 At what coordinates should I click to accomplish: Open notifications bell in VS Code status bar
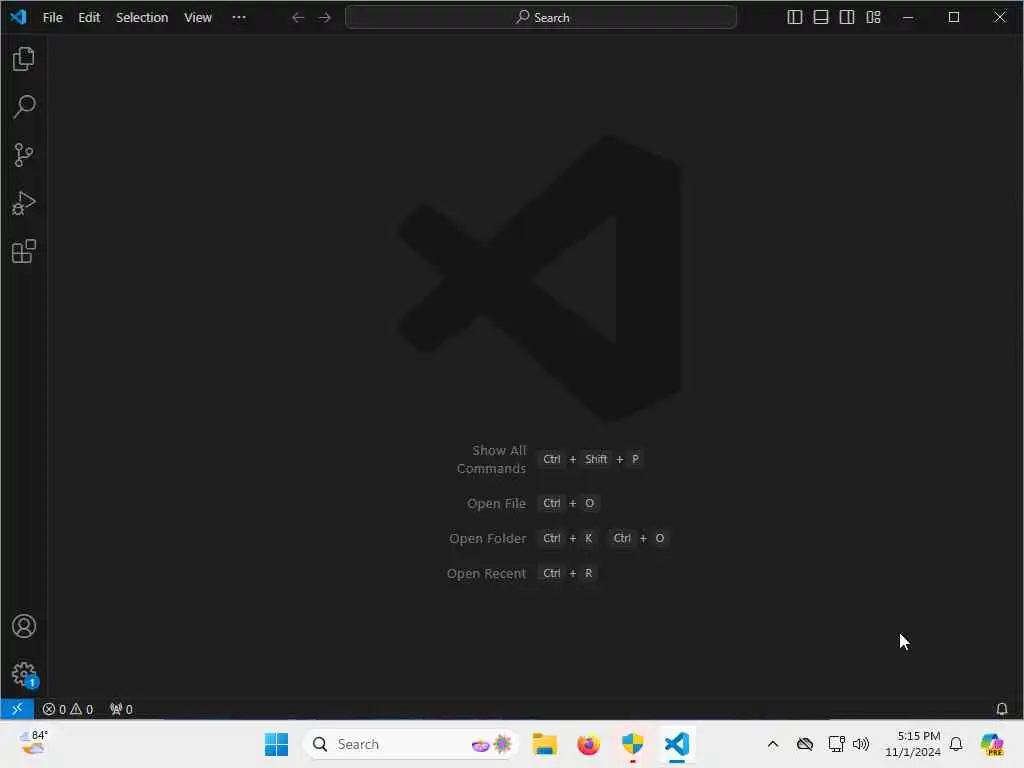tap(1001, 709)
